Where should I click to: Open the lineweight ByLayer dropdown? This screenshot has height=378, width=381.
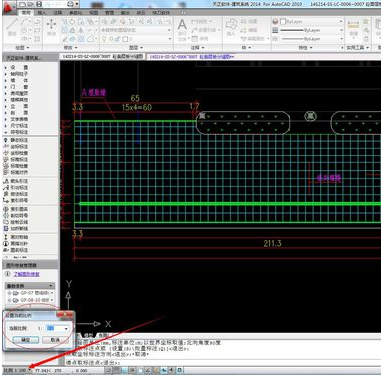[341, 30]
